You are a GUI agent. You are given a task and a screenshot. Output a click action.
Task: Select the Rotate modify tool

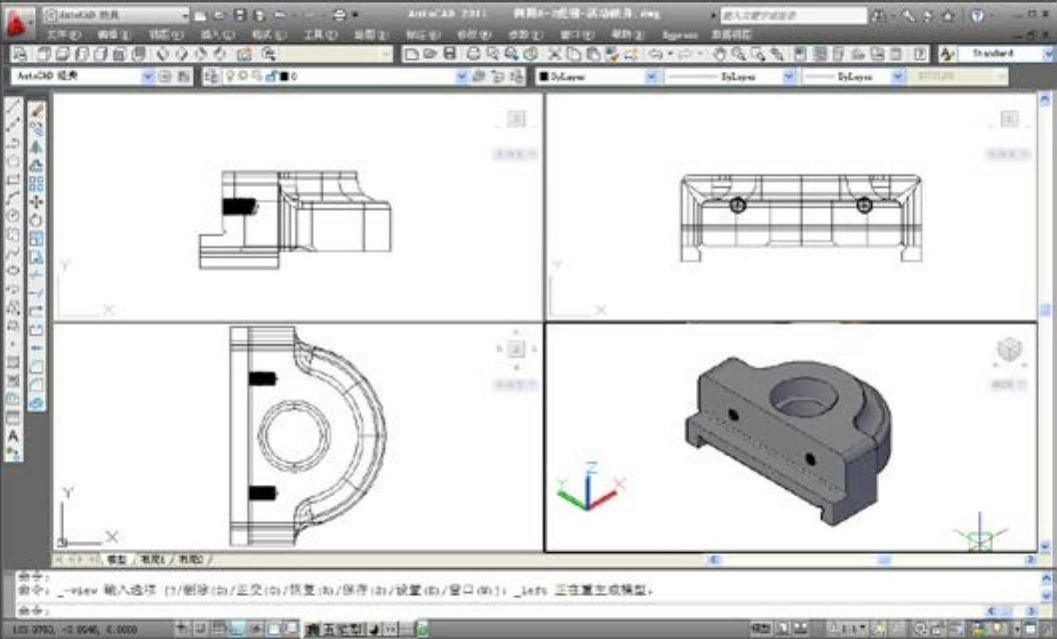click(x=36, y=220)
